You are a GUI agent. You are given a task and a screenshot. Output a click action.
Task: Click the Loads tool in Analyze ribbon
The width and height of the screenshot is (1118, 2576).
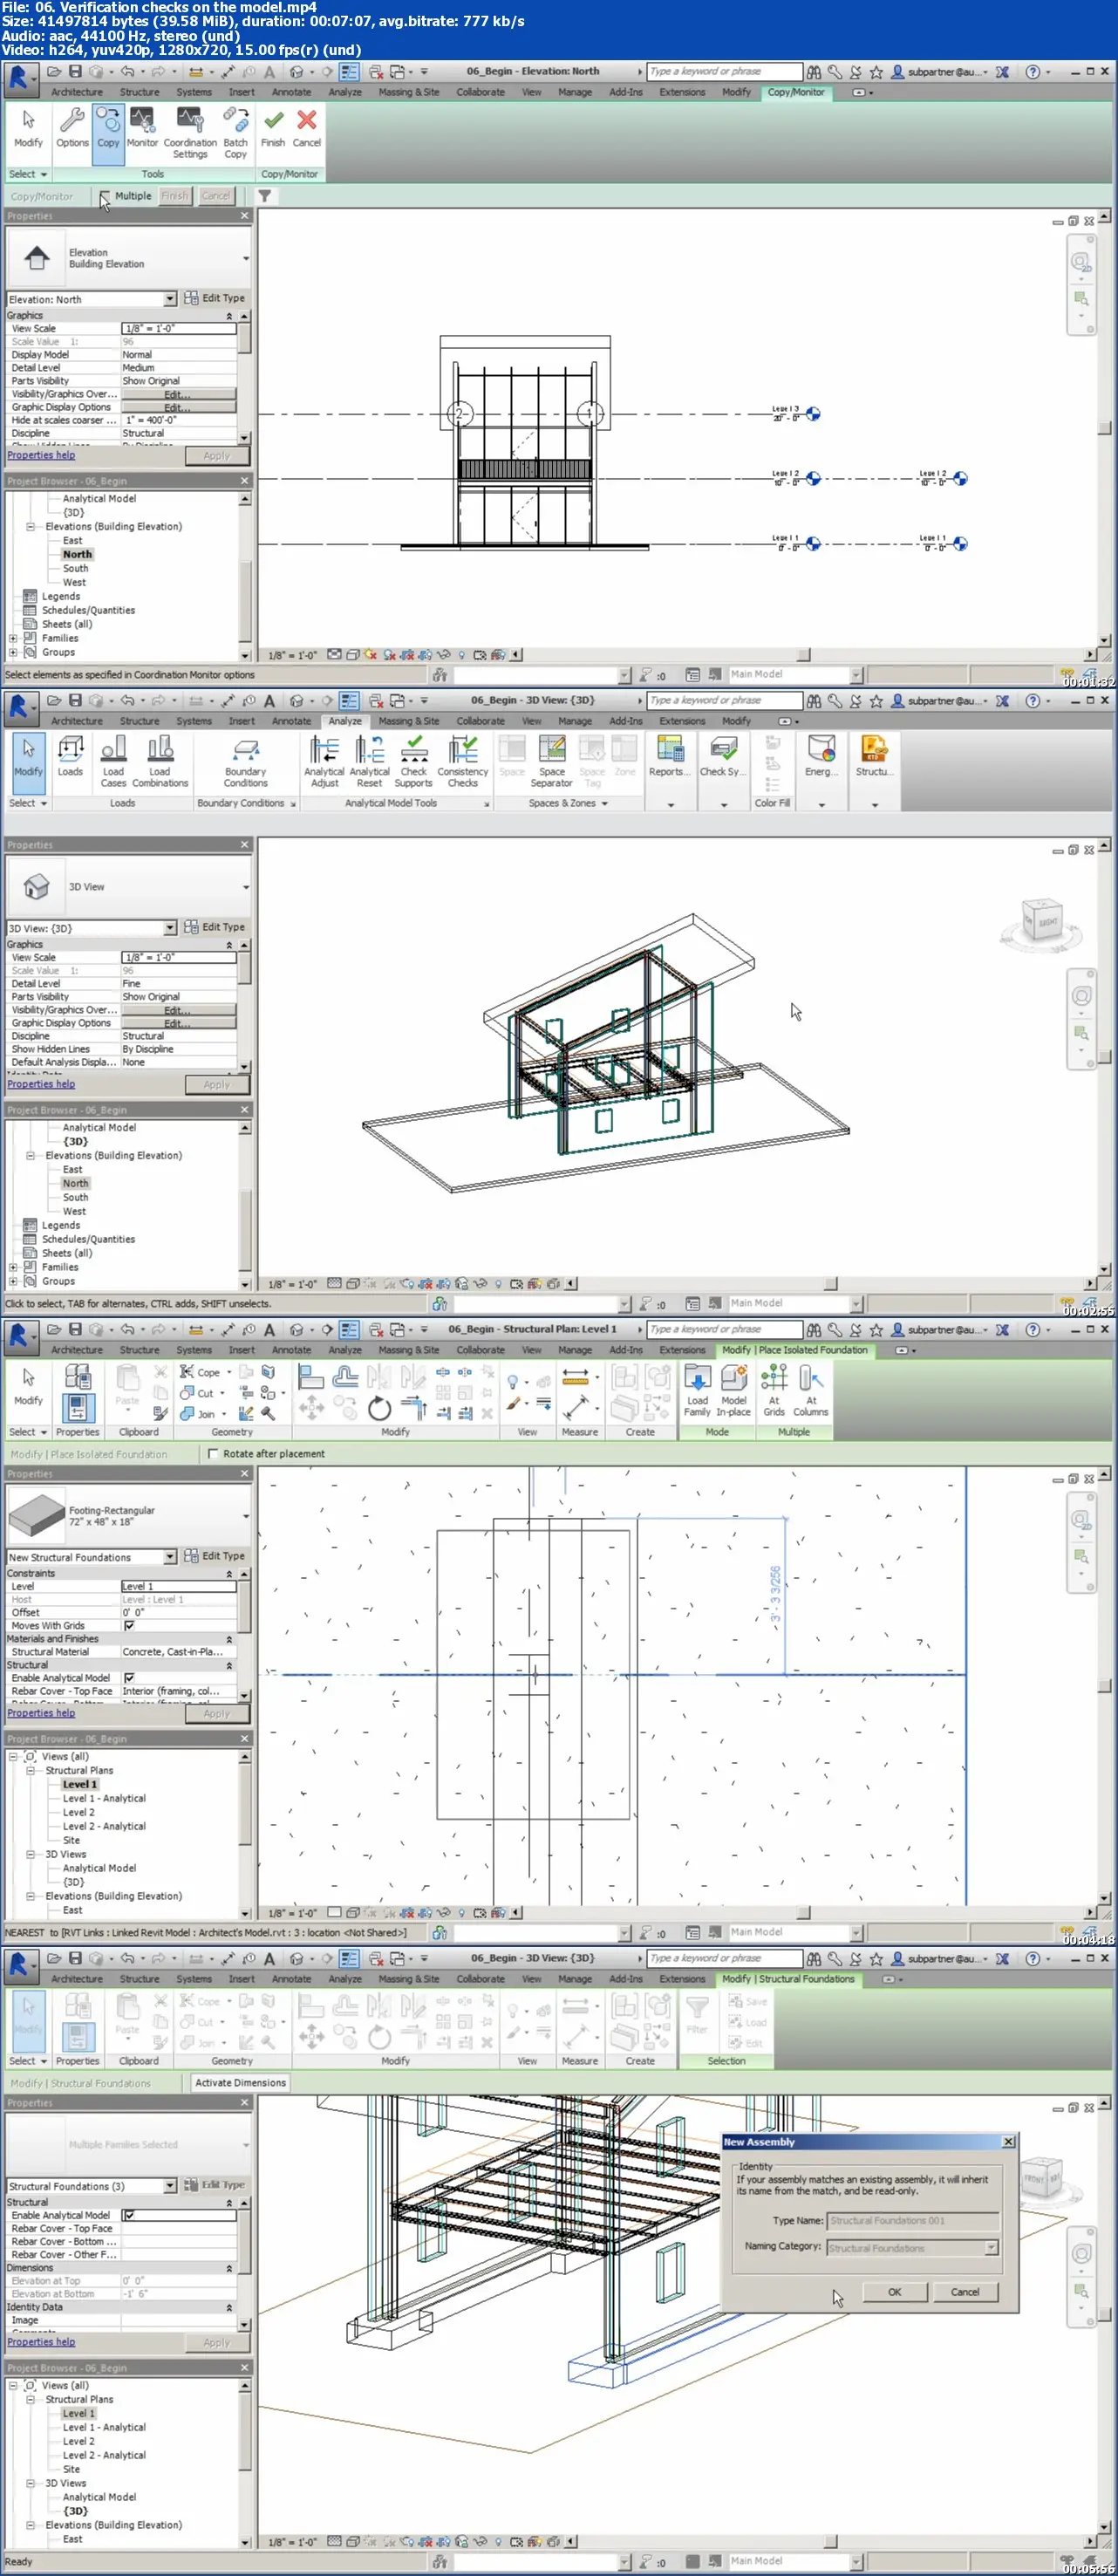click(x=70, y=757)
